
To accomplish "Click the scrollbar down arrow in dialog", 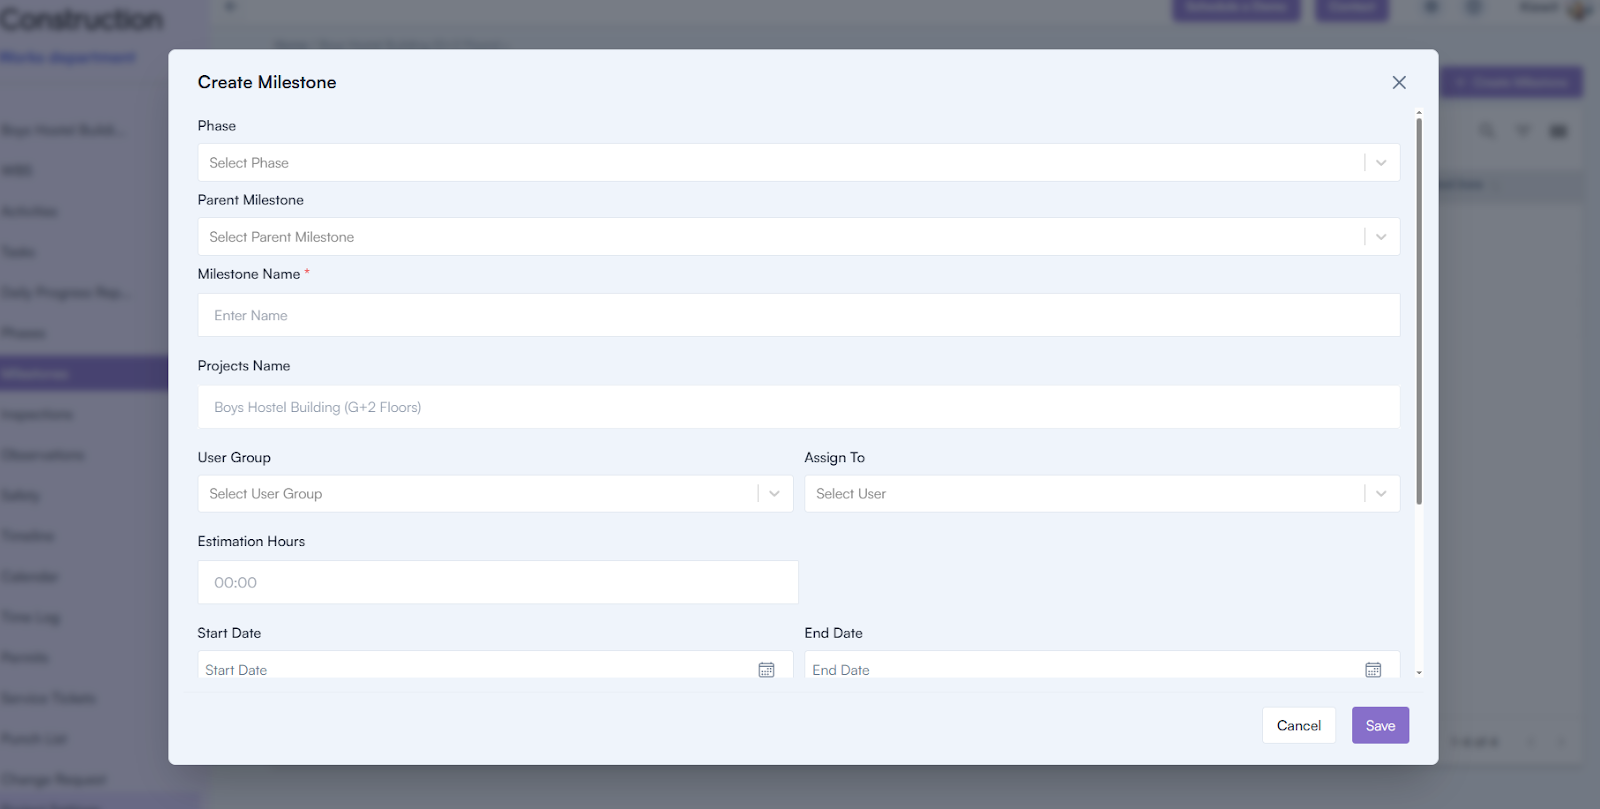I will tap(1418, 673).
